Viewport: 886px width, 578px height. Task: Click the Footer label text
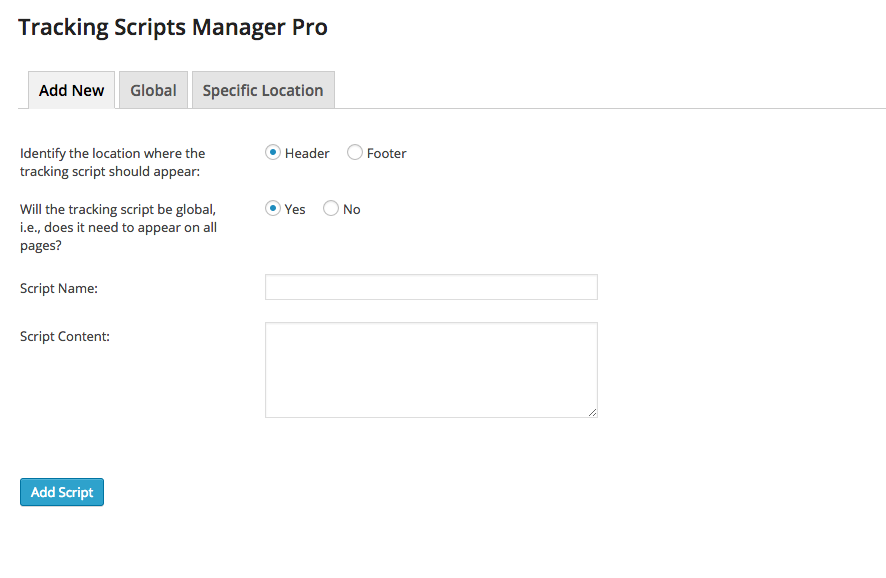[386, 154]
